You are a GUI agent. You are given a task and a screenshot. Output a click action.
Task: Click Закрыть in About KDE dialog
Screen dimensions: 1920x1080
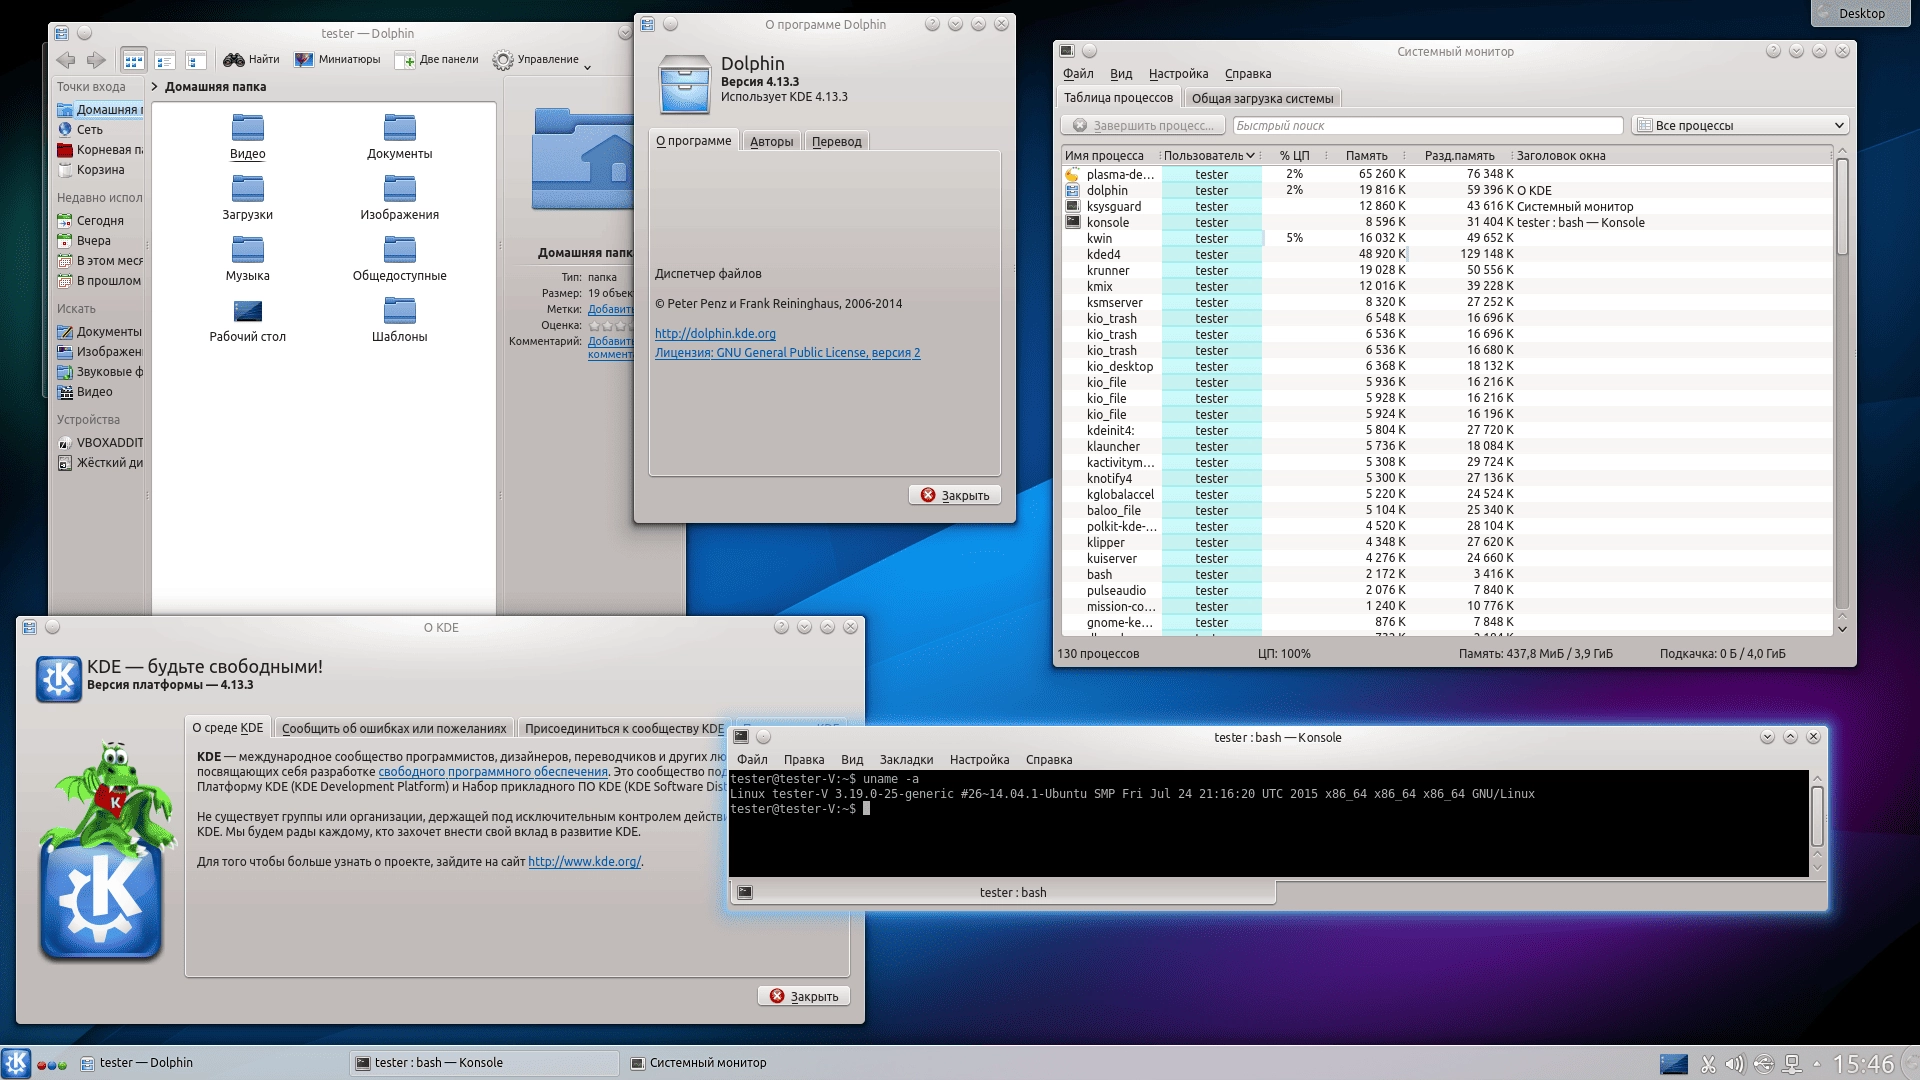pyautogui.click(x=804, y=996)
